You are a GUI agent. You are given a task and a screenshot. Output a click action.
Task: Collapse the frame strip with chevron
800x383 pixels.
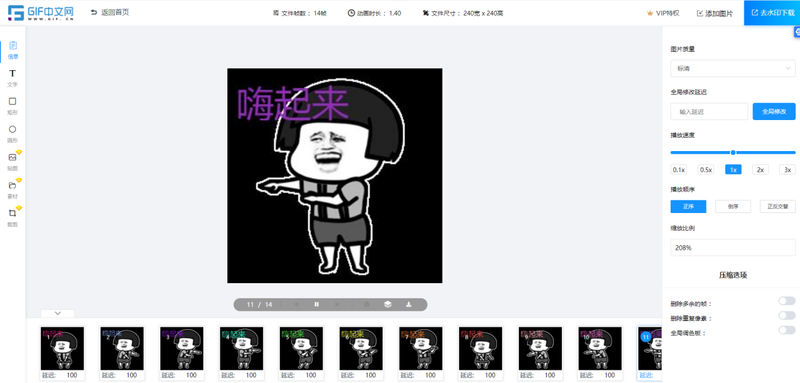(58, 313)
